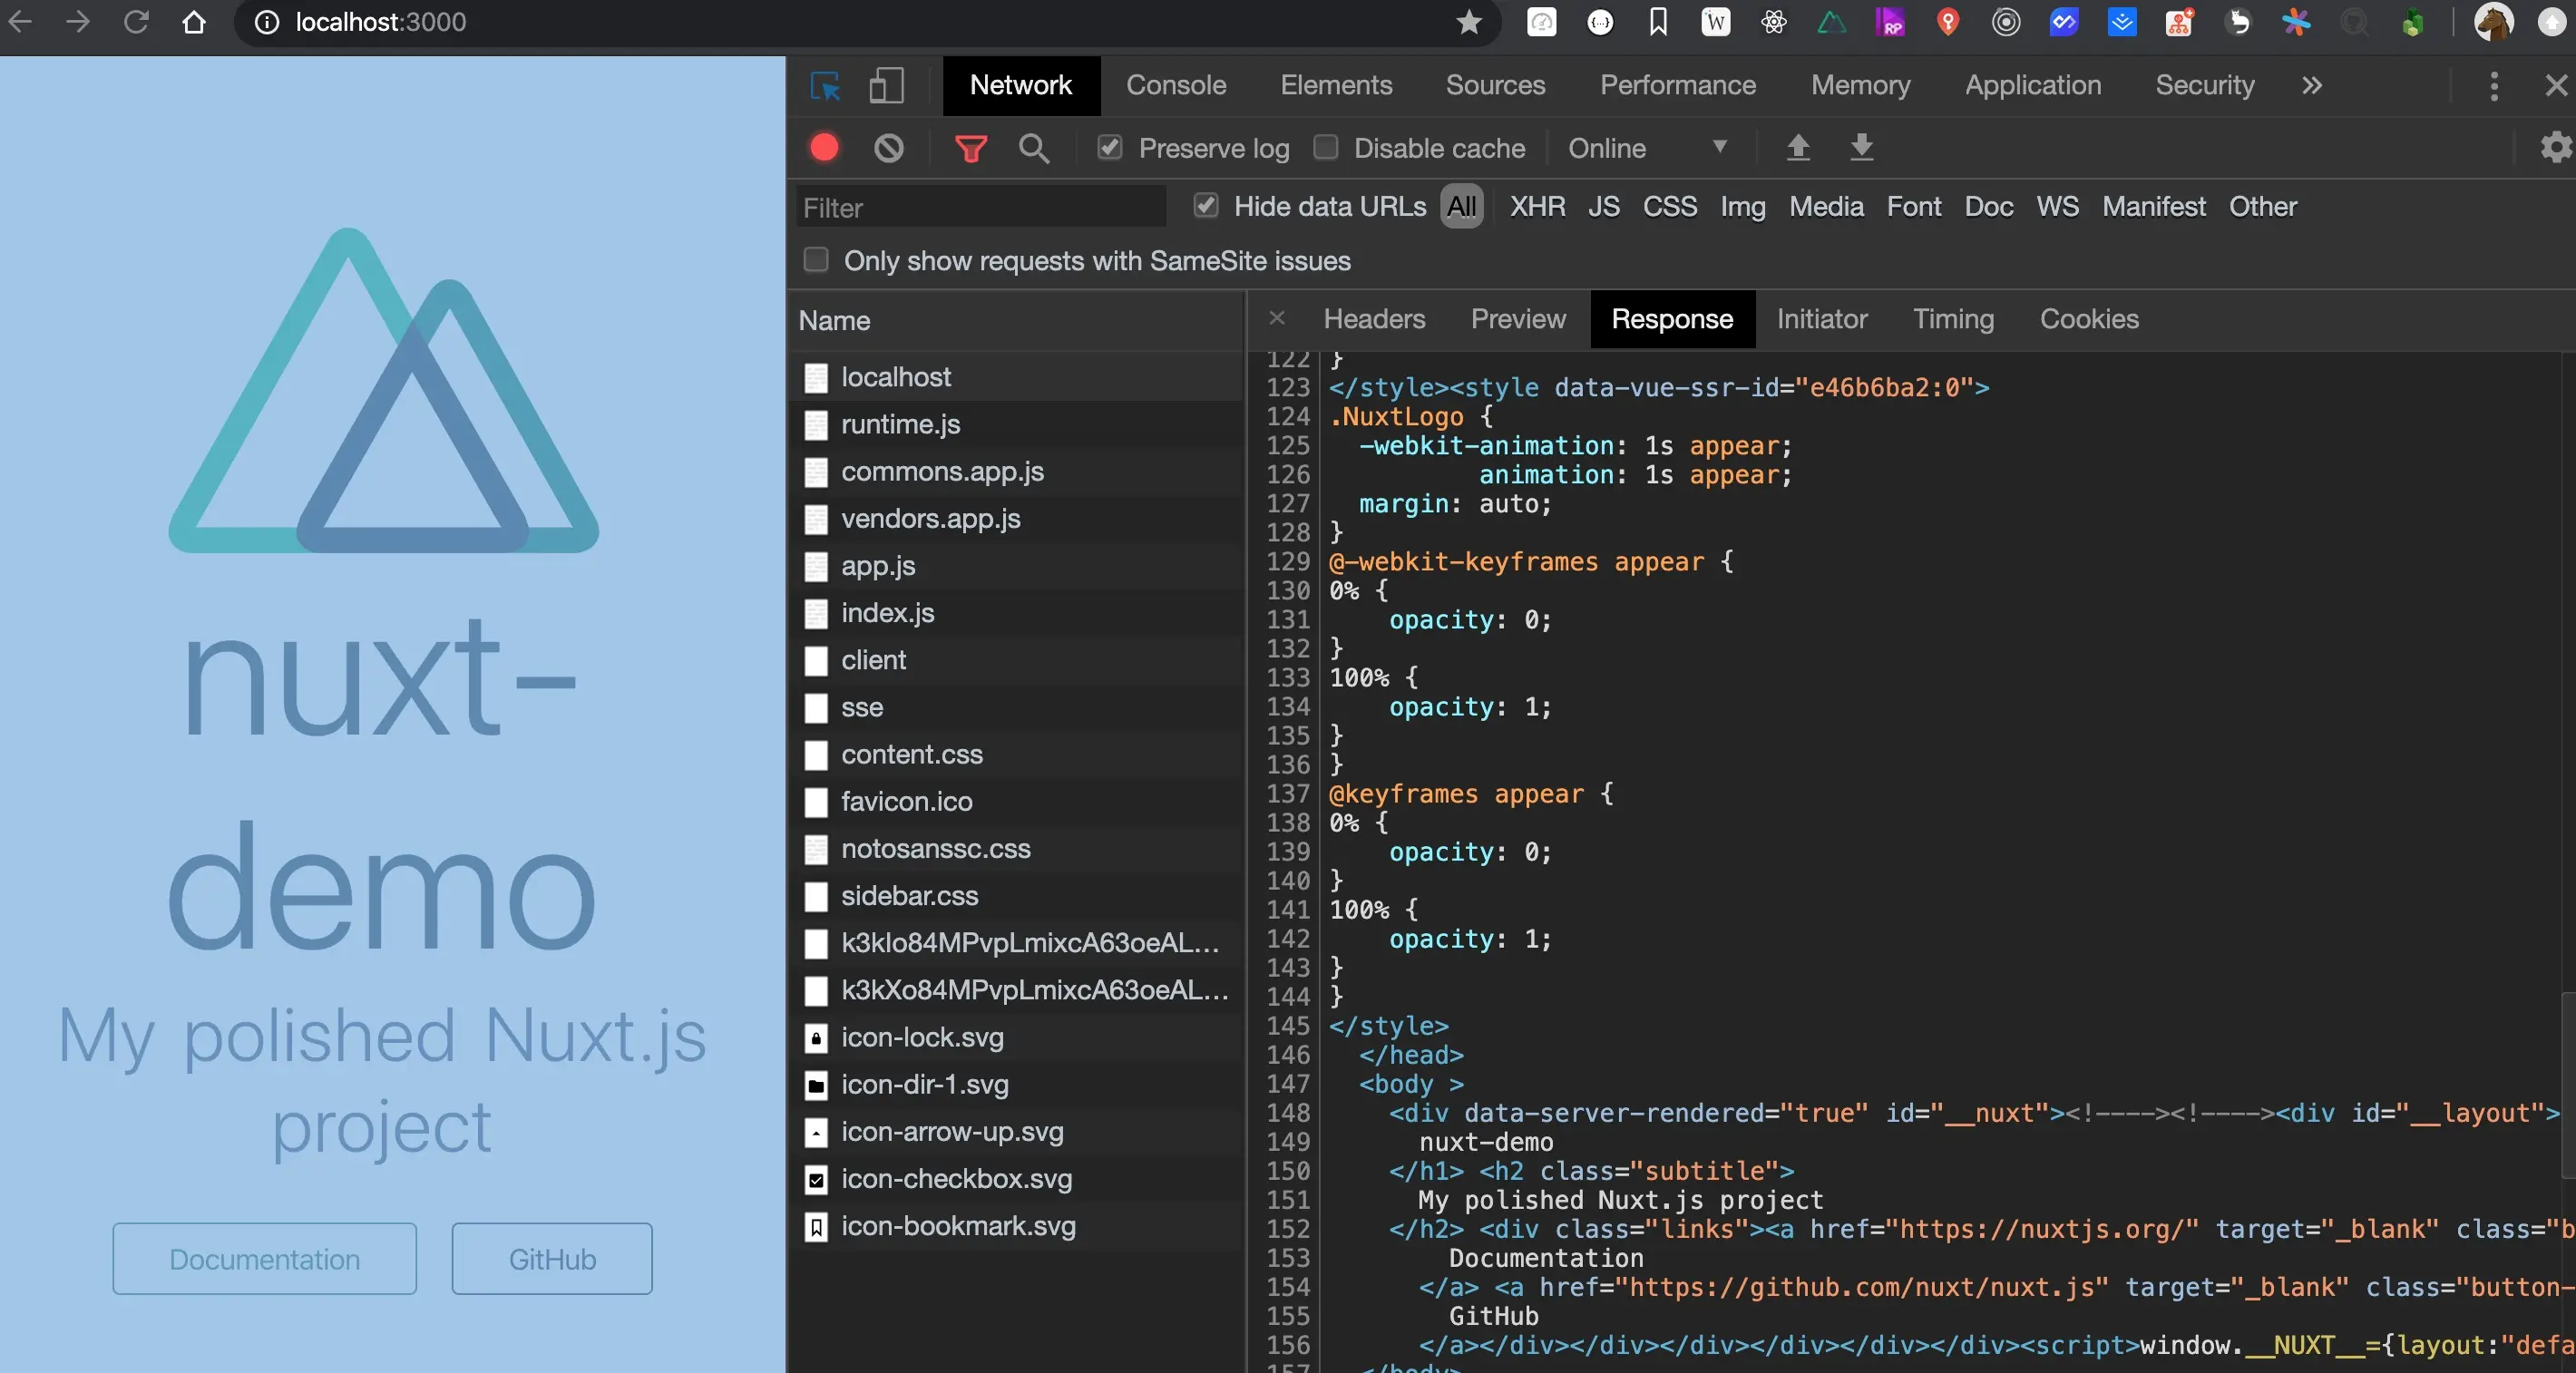Show the Headers sub-tab

(1374, 319)
